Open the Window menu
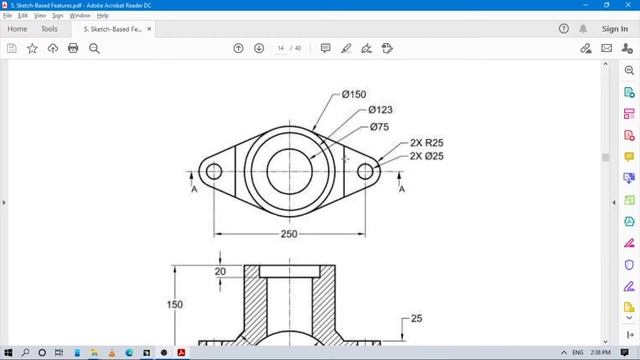 click(80, 16)
